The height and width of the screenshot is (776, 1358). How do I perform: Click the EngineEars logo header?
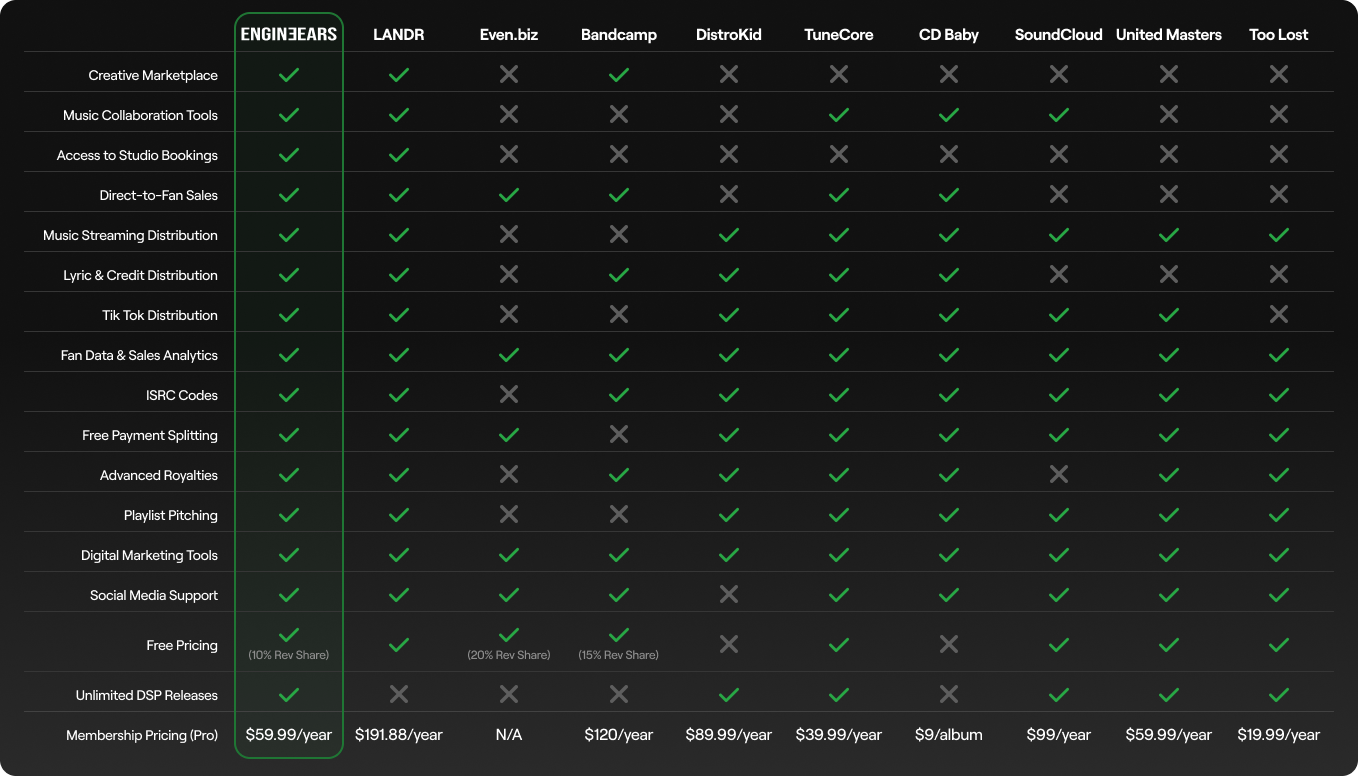click(289, 34)
